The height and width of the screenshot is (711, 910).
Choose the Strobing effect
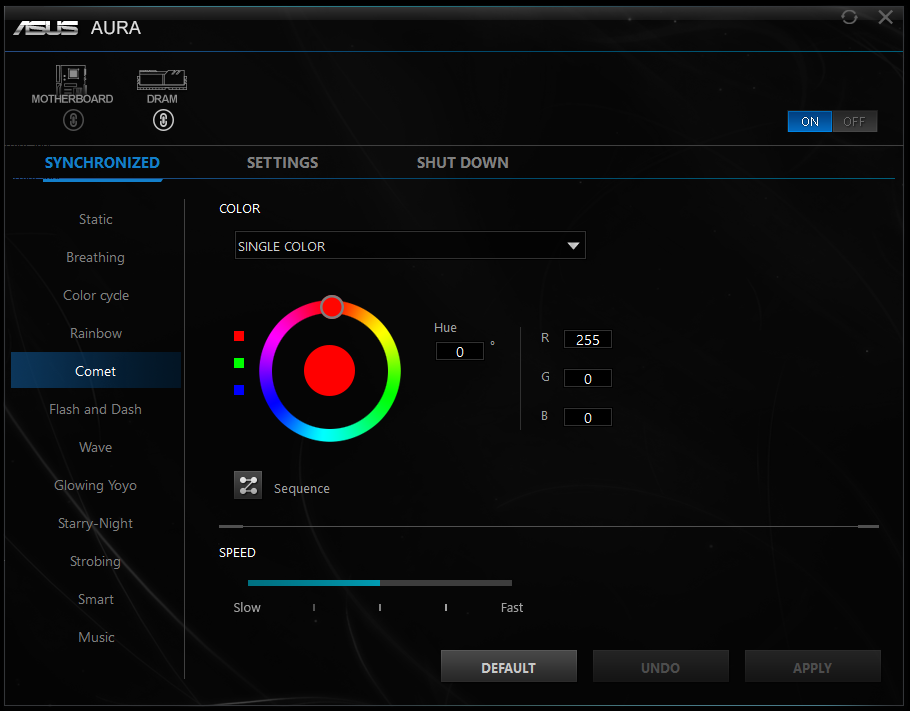point(96,561)
